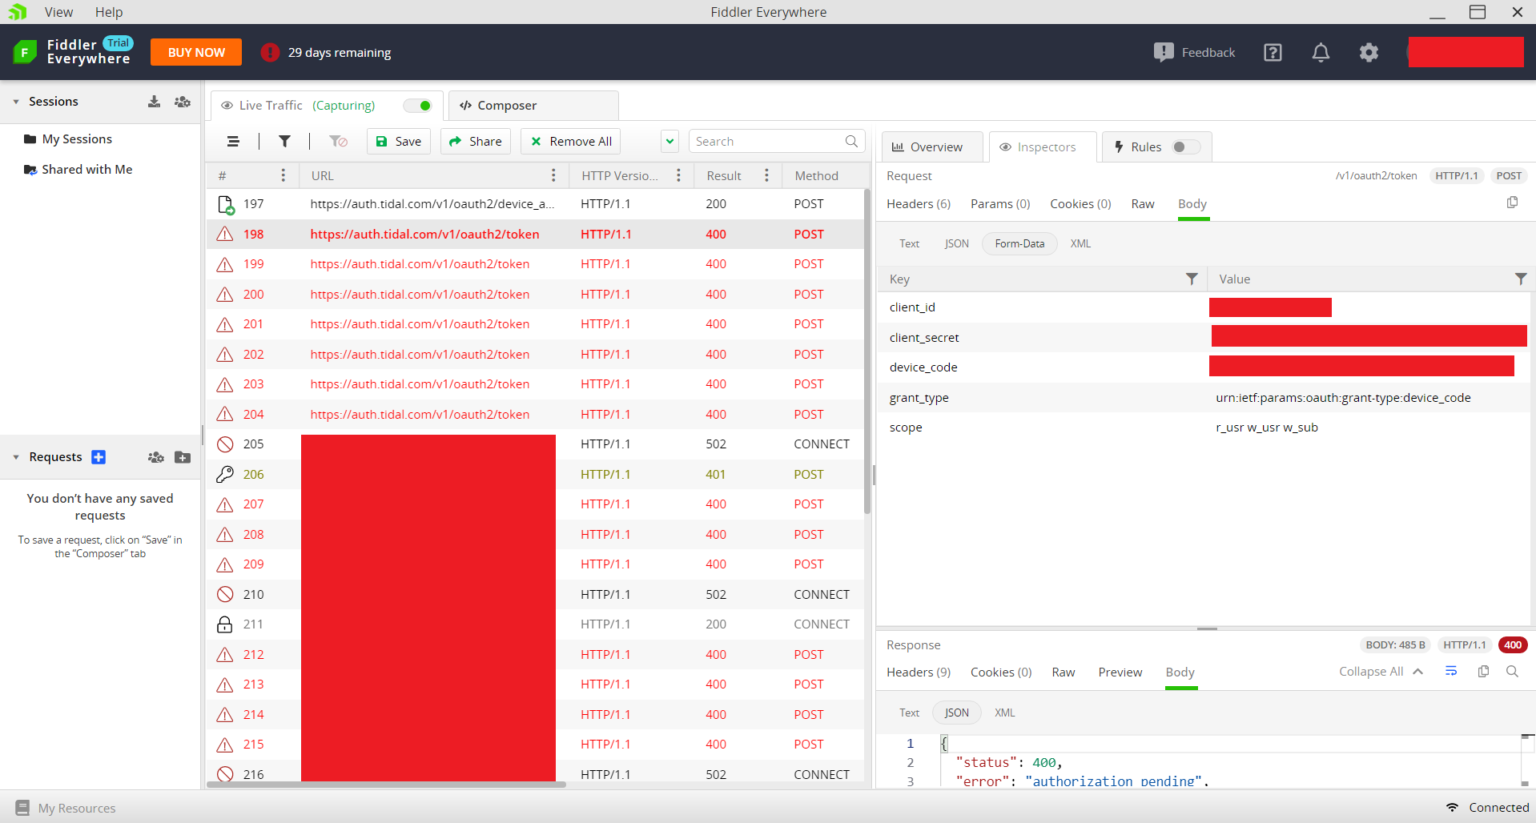1536x823 pixels.
Task: Select JSON view for request body
Action: point(957,243)
